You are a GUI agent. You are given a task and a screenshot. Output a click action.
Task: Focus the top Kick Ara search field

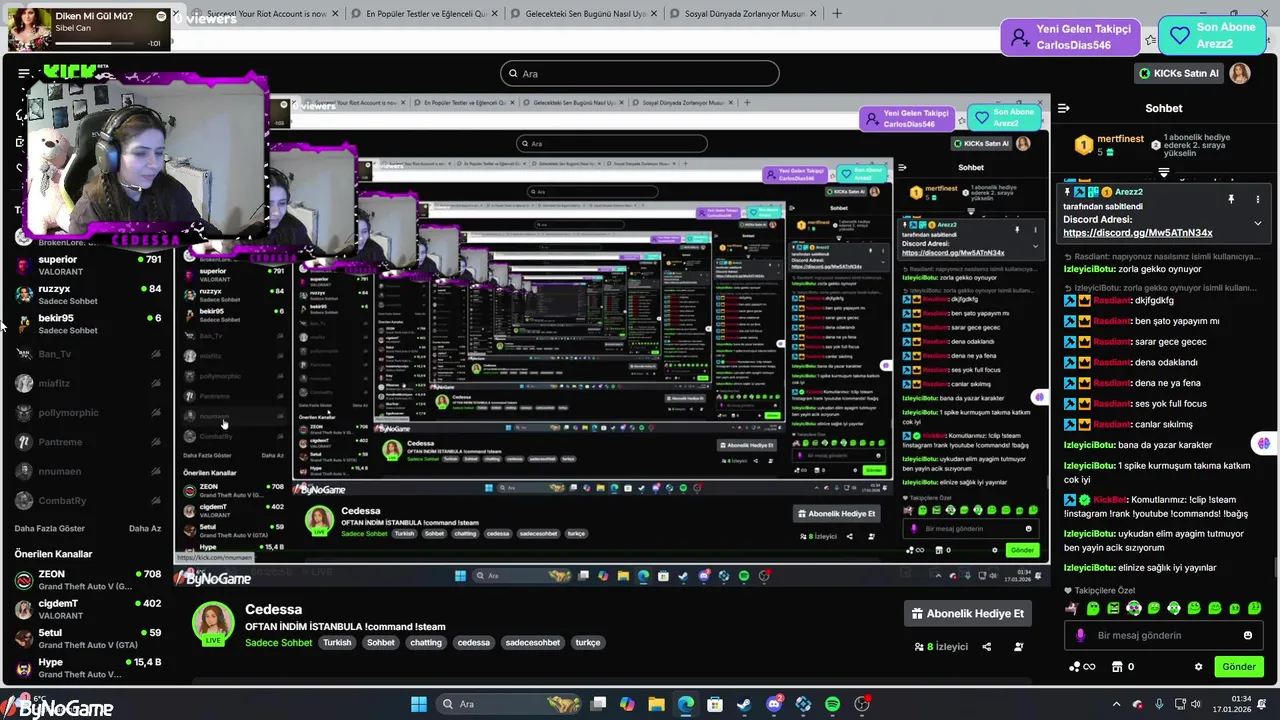(x=640, y=73)
